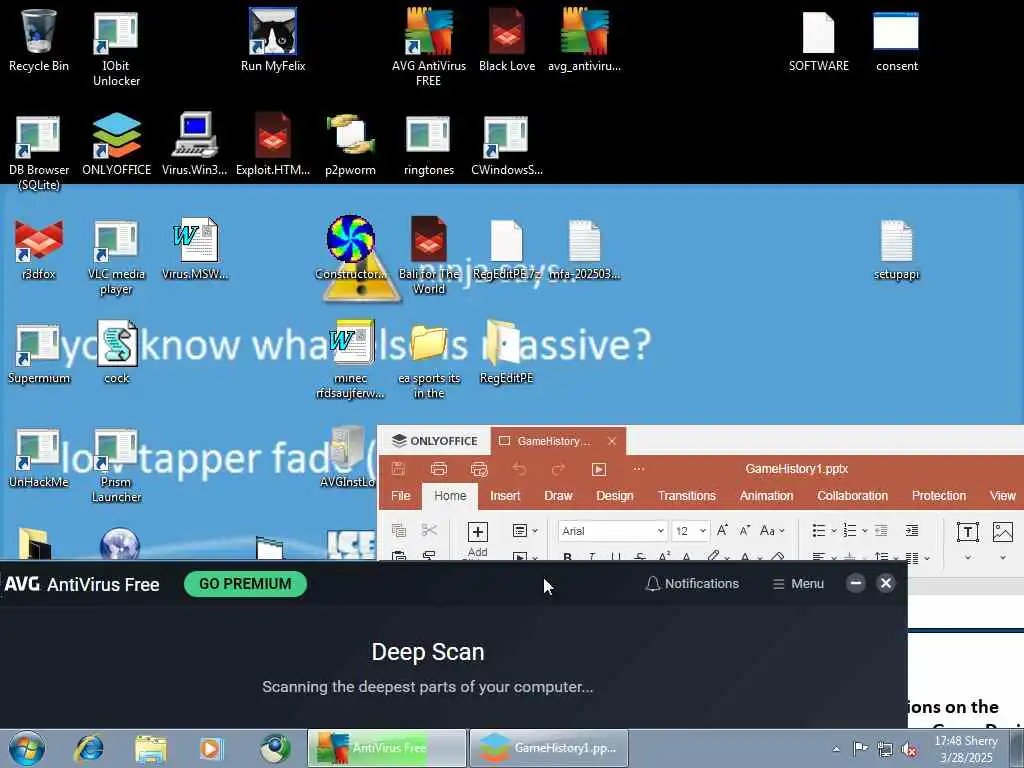
Task: Switch to the Collaboration tab
Action: (x=852, y=496)
